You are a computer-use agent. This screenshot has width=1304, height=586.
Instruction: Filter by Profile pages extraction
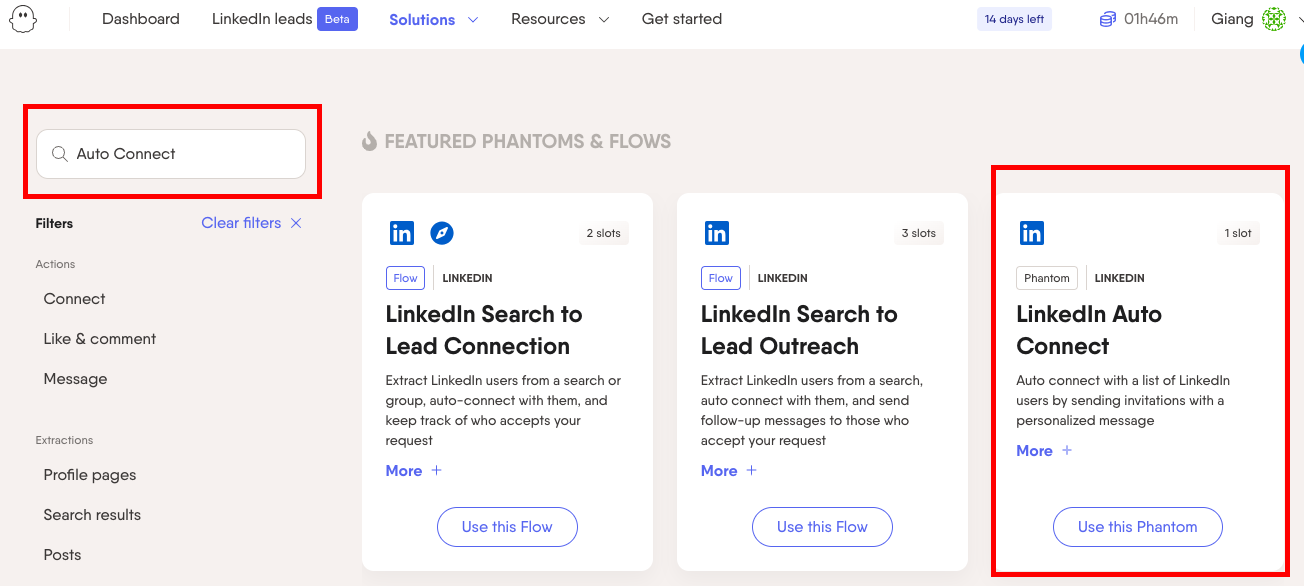(x=90, y=475)
